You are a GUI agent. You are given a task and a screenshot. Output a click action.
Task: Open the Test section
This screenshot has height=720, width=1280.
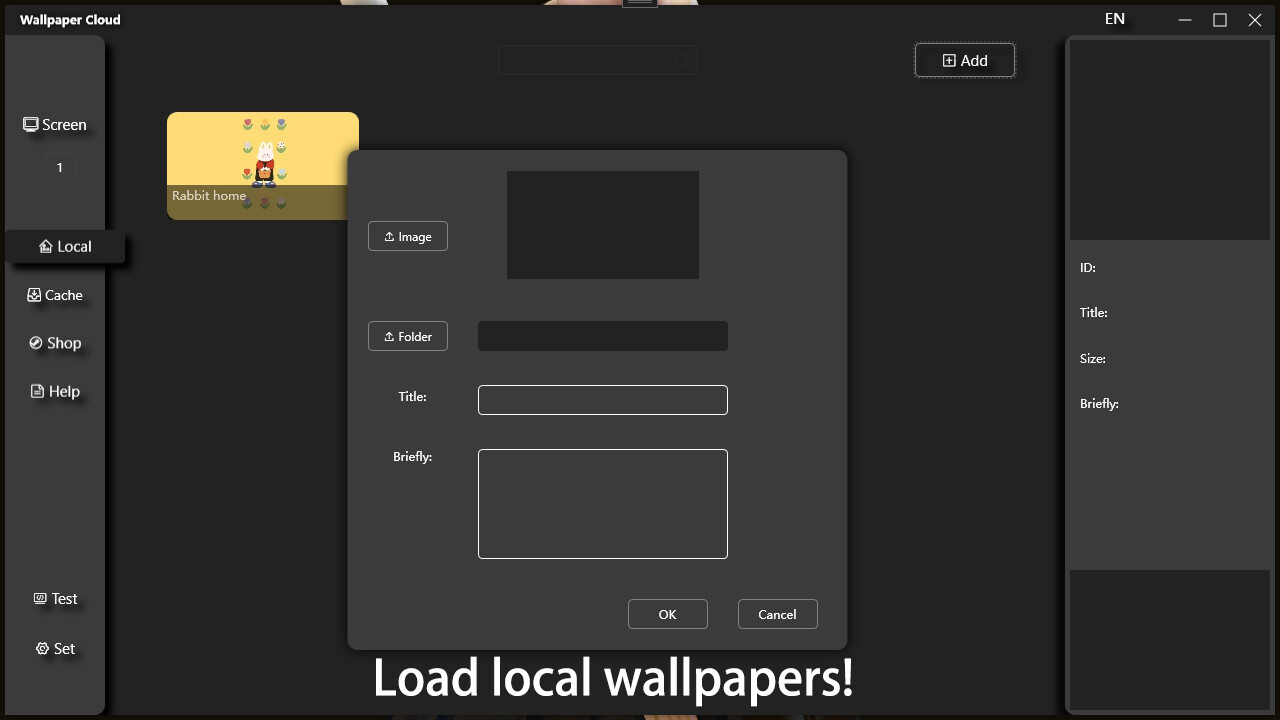tap(55, 598)
